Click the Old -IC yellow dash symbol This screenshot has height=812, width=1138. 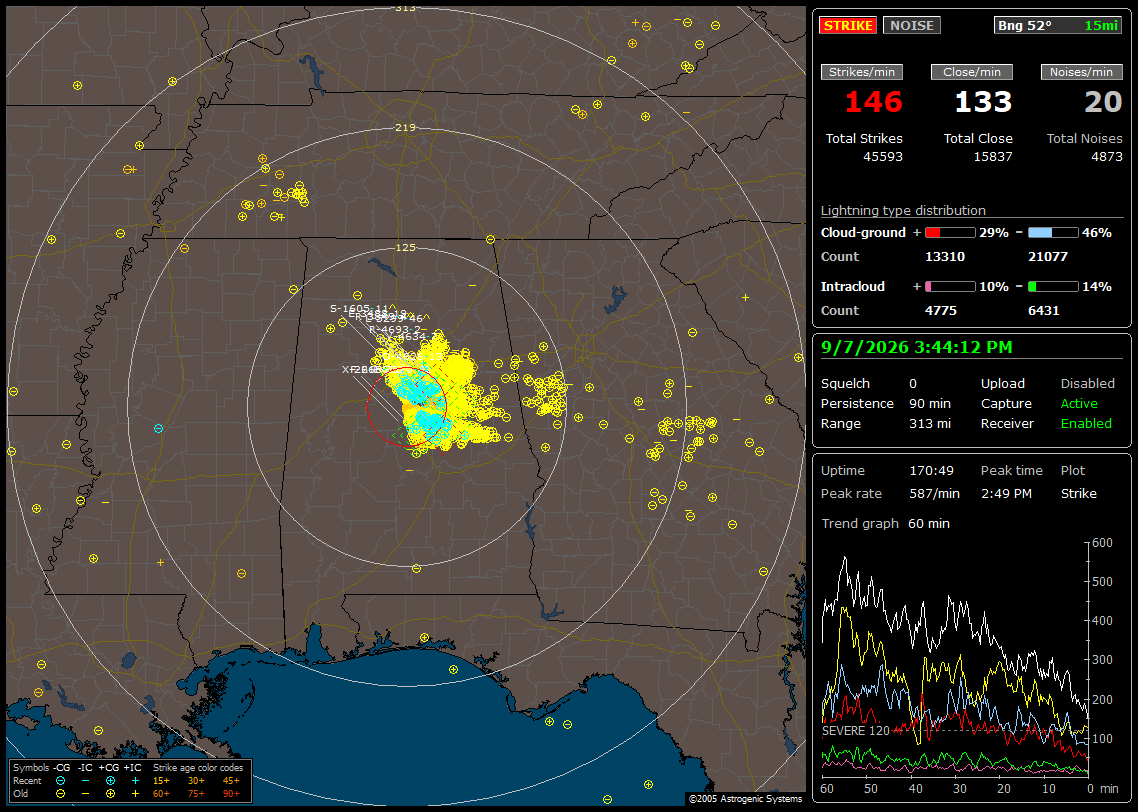click(86, 794)
